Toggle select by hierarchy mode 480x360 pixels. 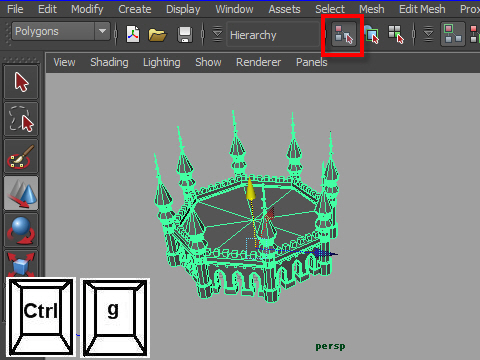click(x=343, y=34)
